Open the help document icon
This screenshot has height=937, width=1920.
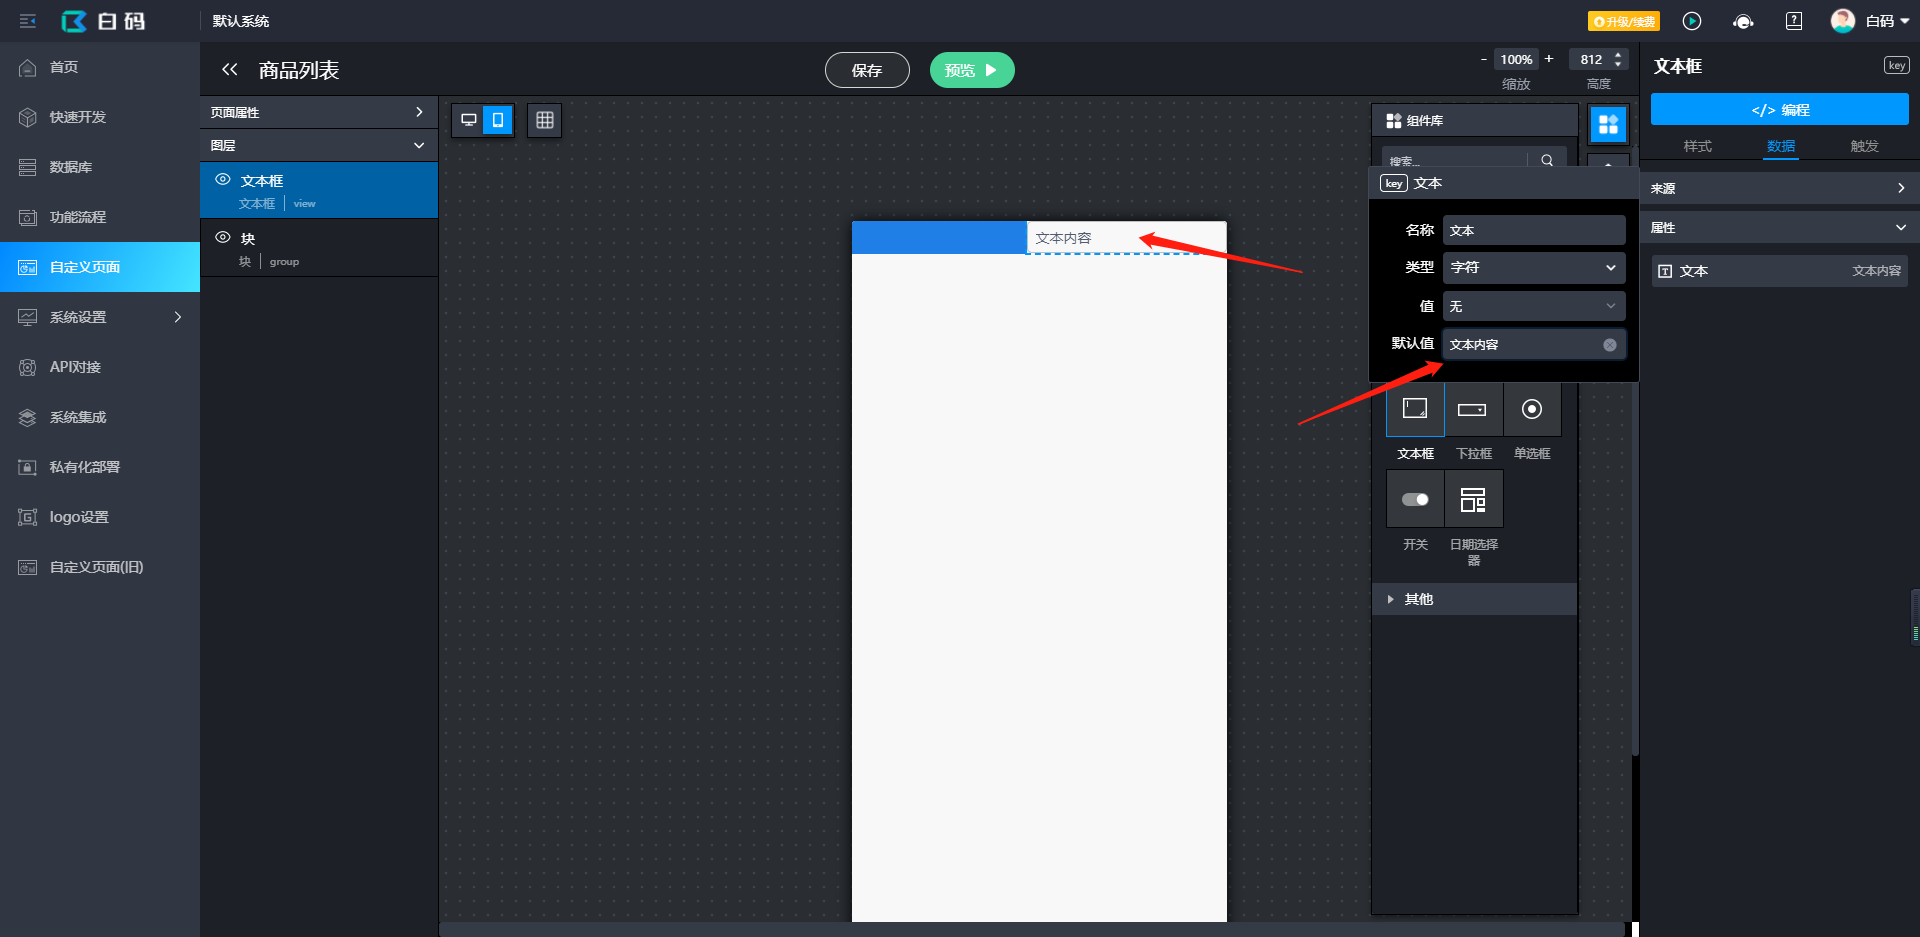(x=1794, y=21)
